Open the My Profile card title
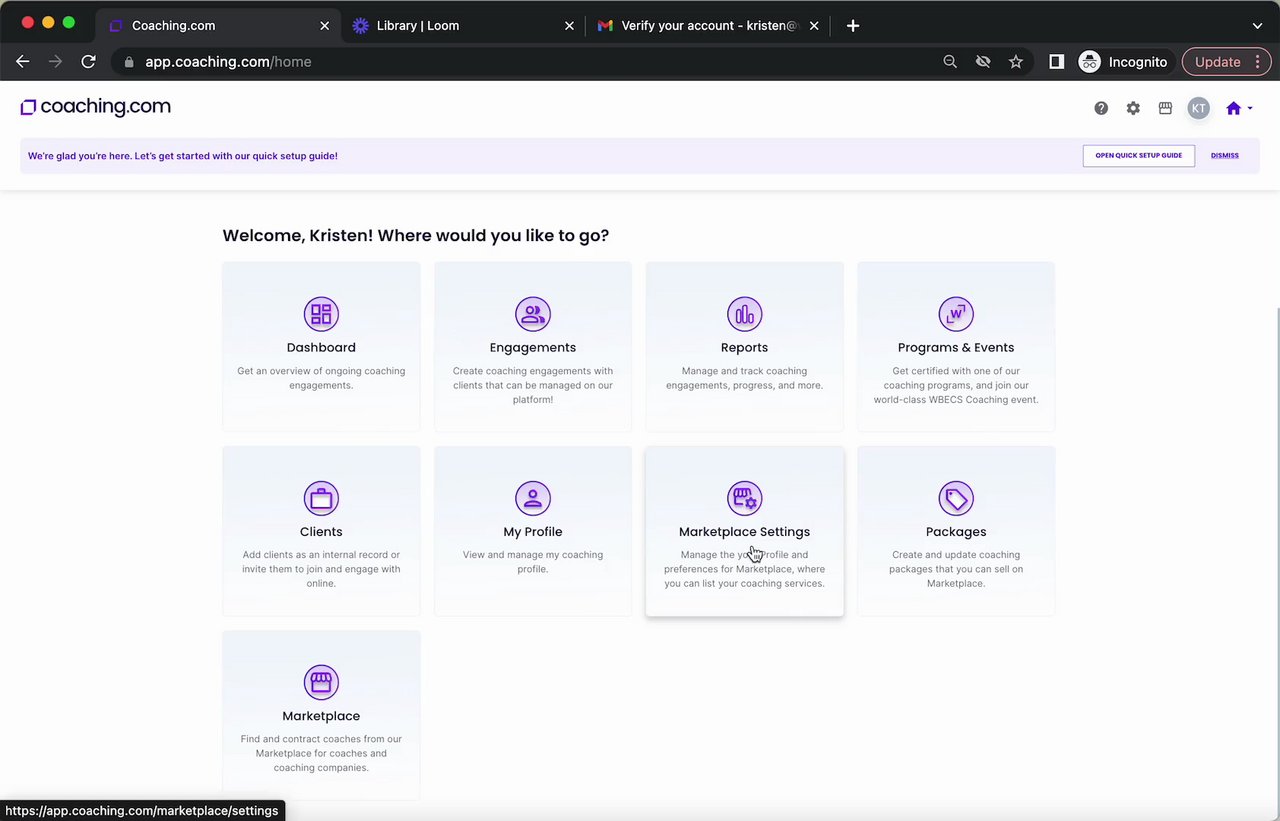 point(533,532)
